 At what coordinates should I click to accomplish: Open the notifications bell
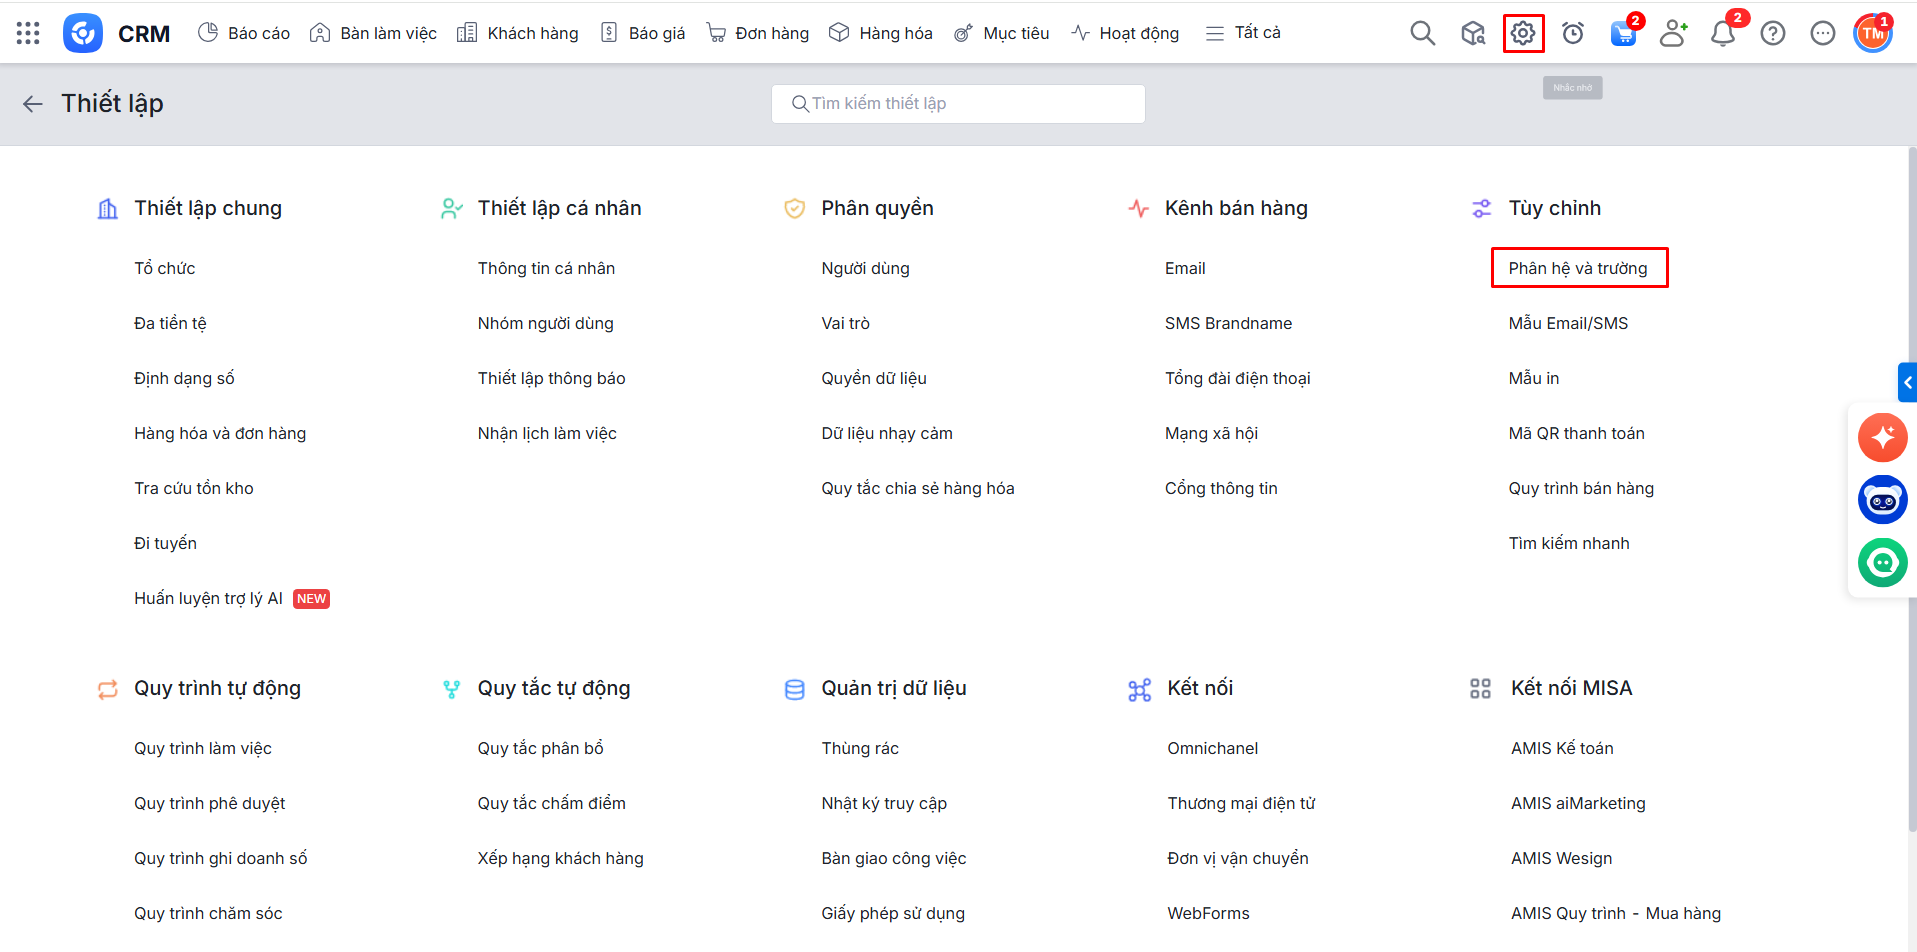click(1722, 34)
